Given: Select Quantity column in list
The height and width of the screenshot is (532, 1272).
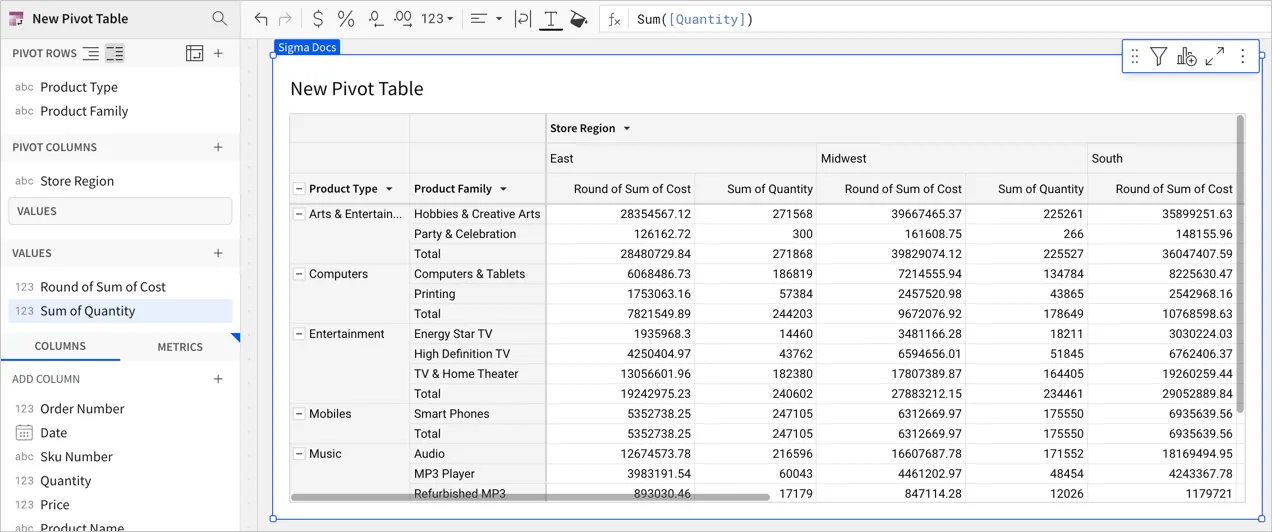Looking at the screenshot, I should click(x=120, y=481).
